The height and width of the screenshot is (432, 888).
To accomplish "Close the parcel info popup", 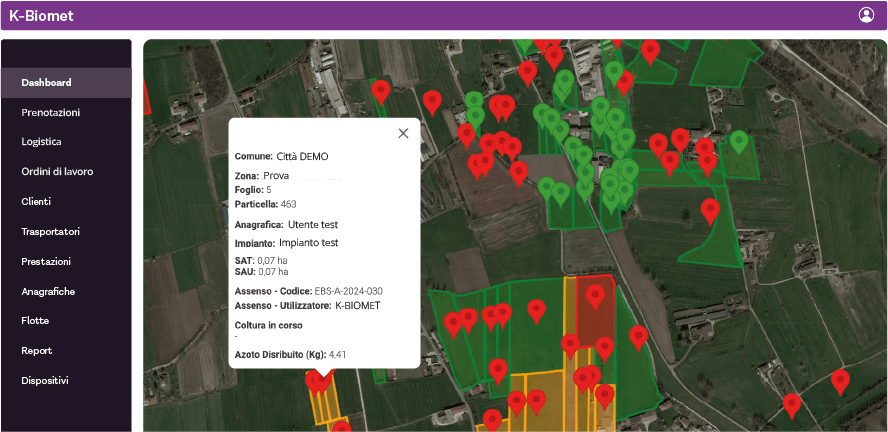I will point(403,133).
